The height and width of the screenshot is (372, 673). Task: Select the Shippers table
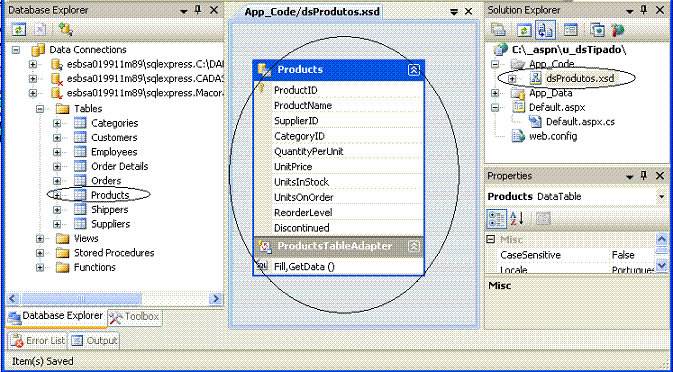coord(109,209)
